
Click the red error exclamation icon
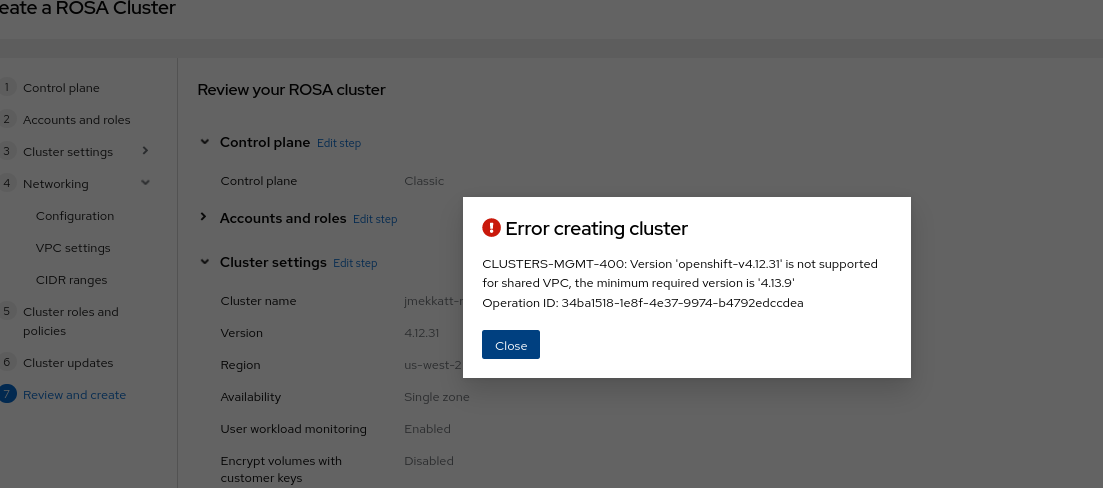click(x=491, y=228)
